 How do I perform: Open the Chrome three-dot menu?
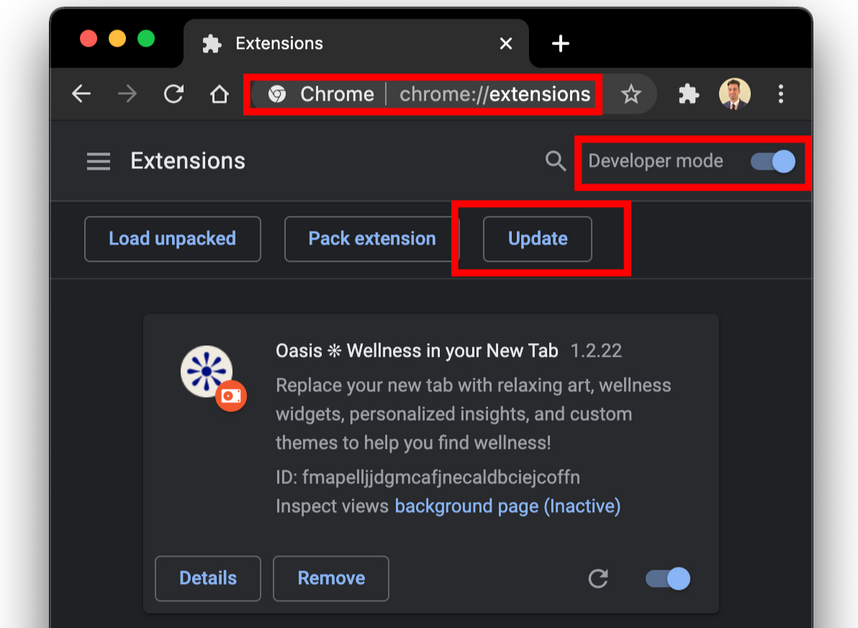click(x=781, y=94)
